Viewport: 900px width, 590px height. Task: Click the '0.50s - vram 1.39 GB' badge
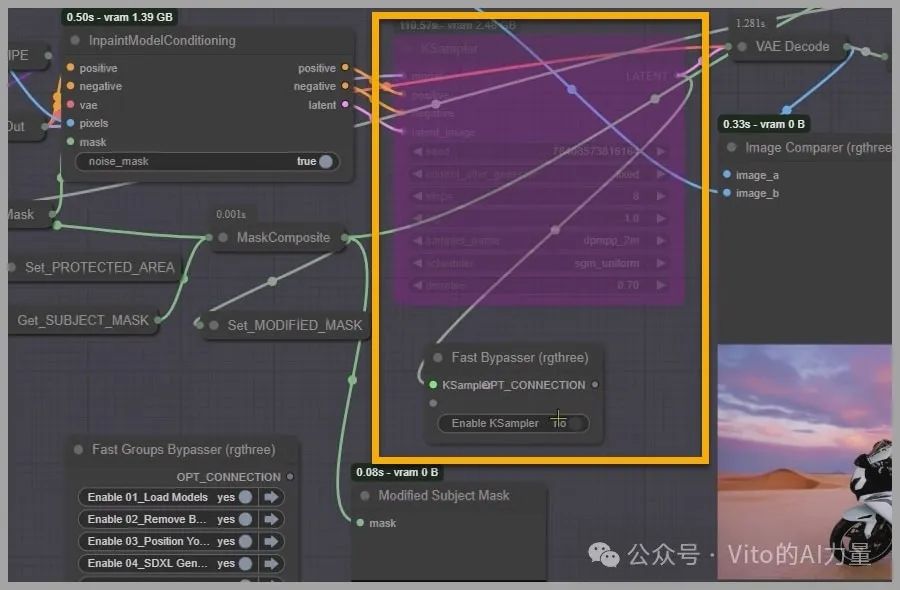coord(119,17)
